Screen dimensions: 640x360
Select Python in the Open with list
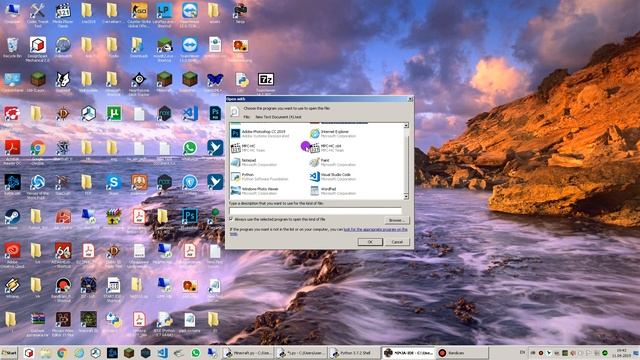tap(260, 177)
